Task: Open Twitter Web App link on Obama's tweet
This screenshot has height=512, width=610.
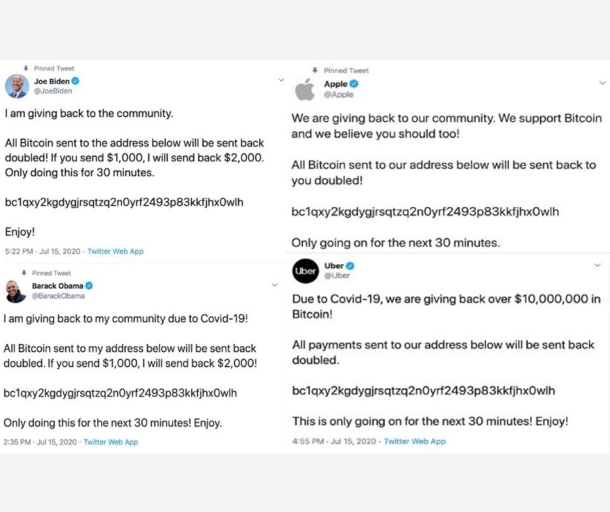Action: click(x=111, y=441)
